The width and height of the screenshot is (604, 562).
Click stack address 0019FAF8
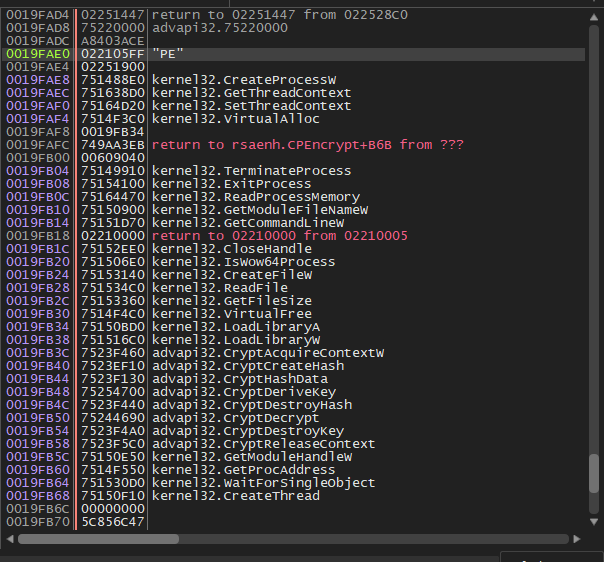tap(38, 132)
